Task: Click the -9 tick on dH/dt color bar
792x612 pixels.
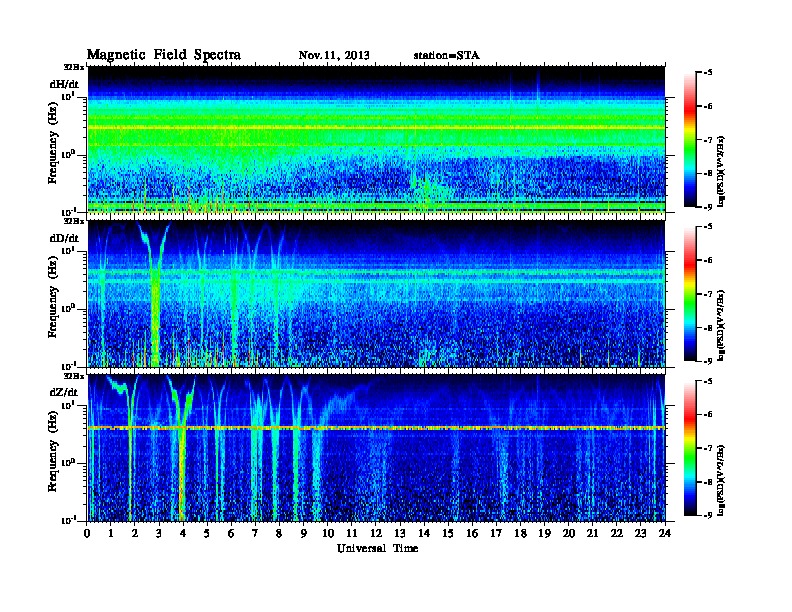Action: 708,207
